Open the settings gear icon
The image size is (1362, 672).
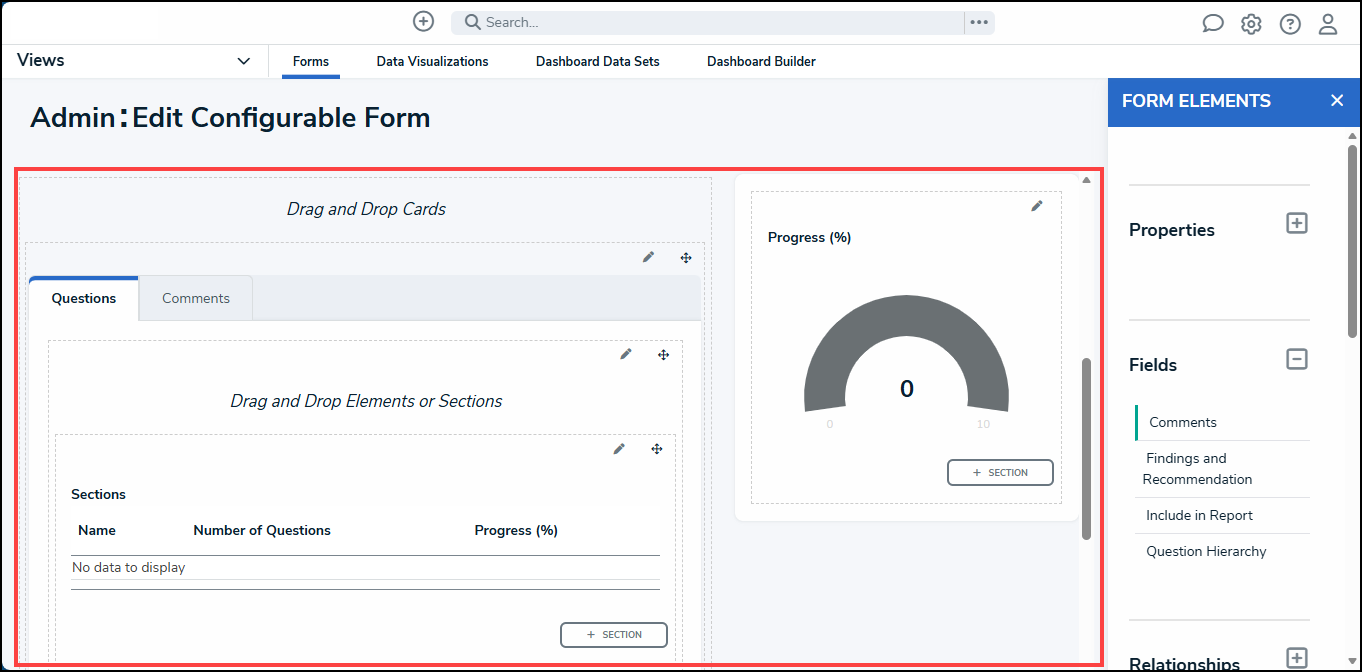point(1251,24)
